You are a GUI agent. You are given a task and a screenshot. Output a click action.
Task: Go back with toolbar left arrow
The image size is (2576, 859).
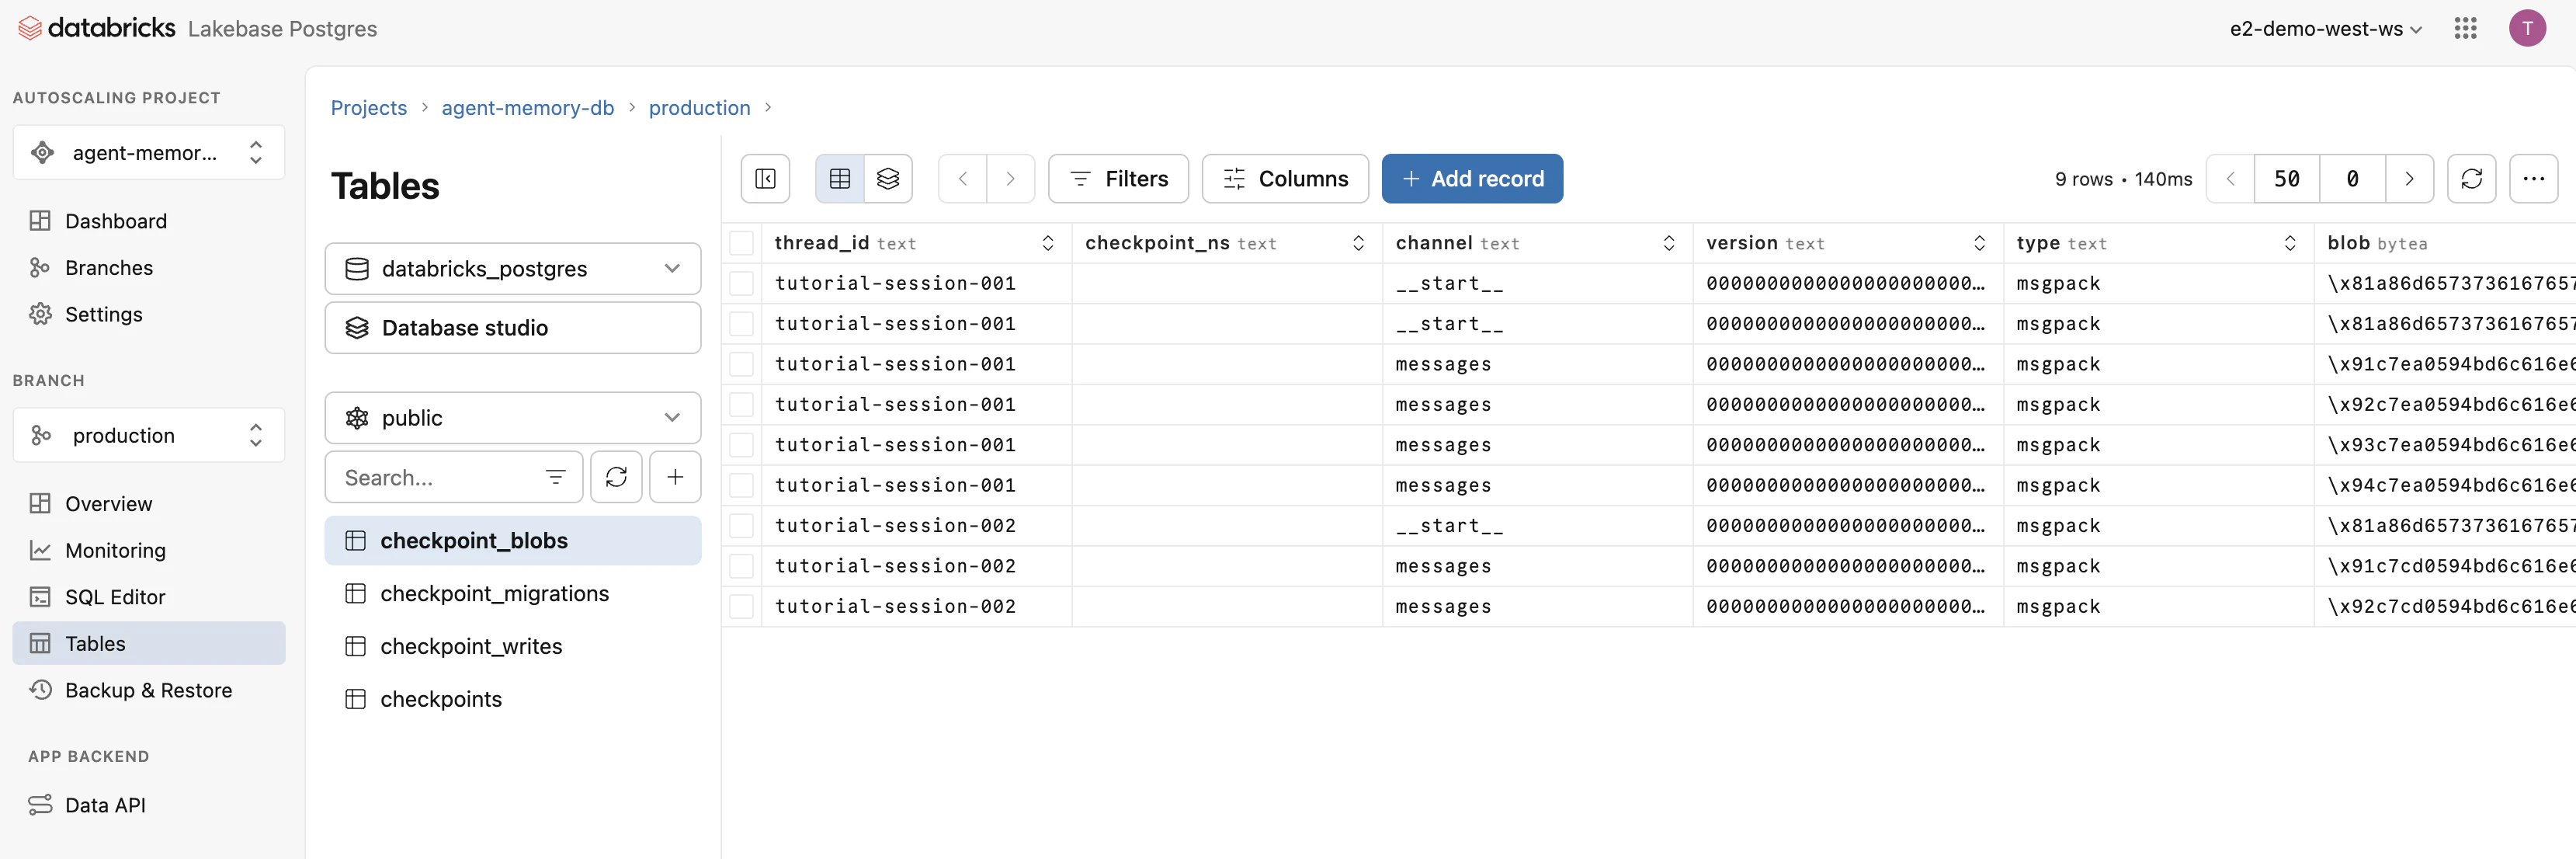point(963,179)
